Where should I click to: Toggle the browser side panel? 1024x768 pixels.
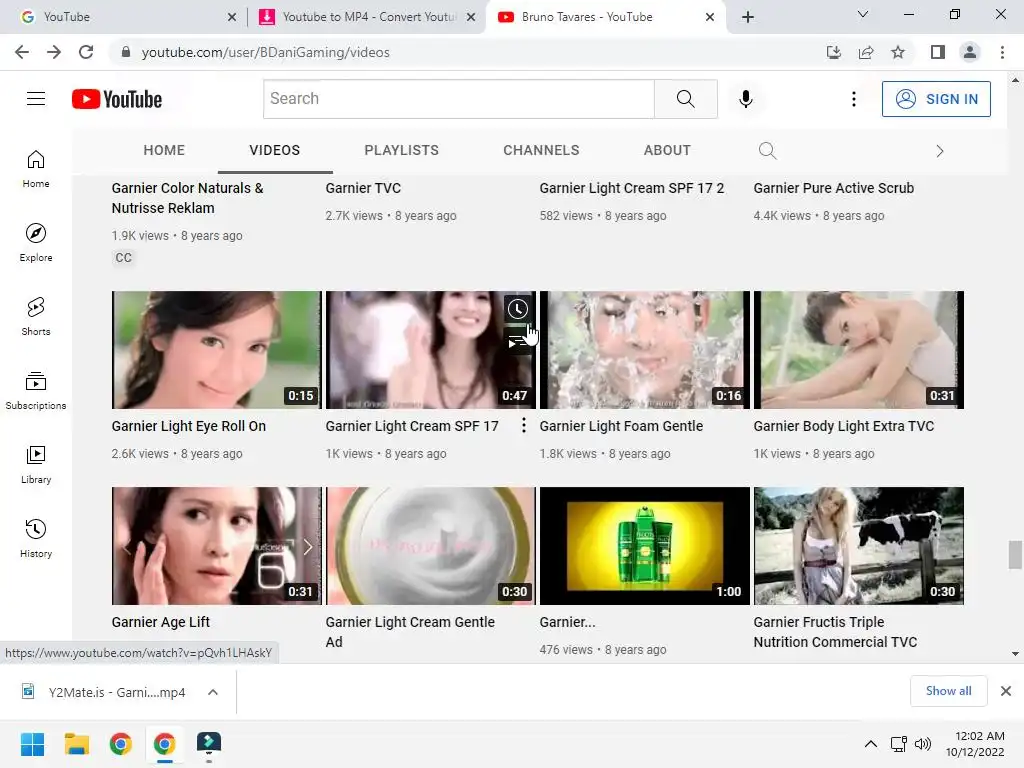coord(938,52)
